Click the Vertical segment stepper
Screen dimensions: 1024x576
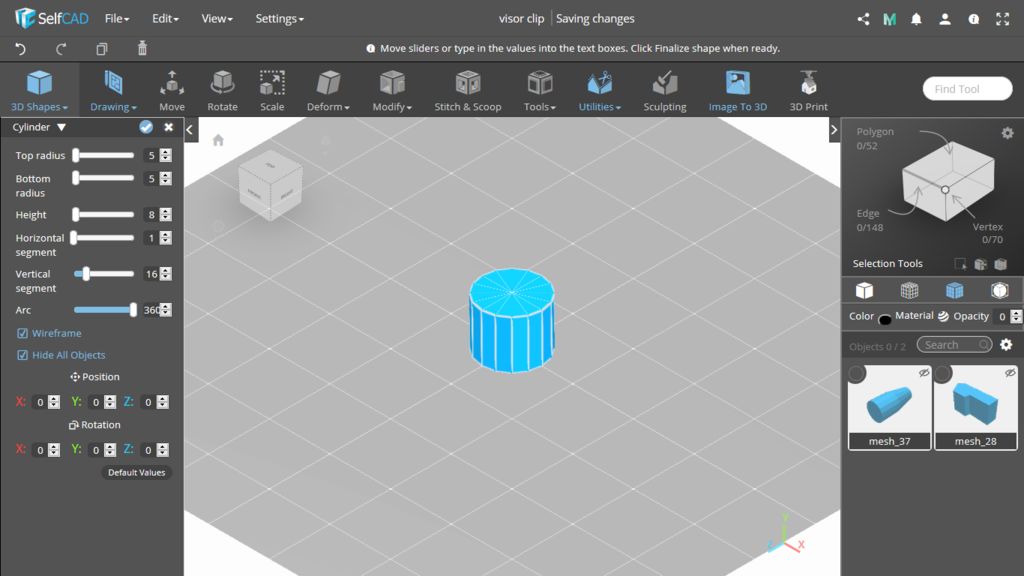point(166,274)
